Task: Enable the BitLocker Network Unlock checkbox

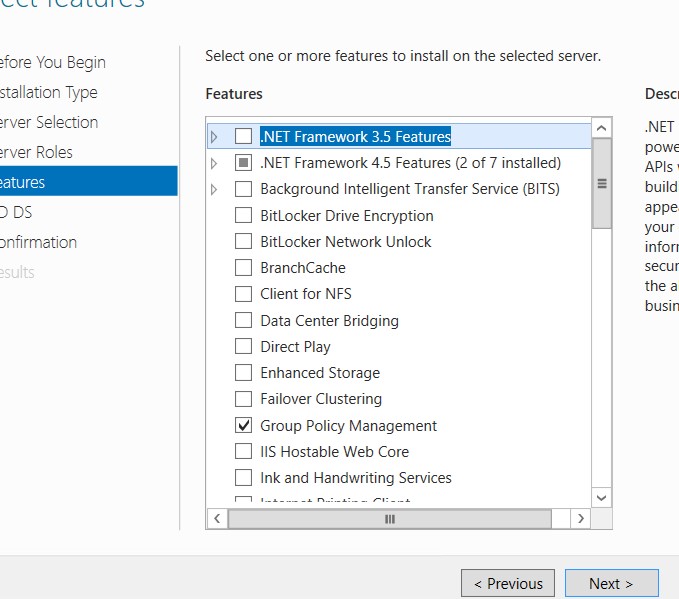Action: click(x=243, y=241)
